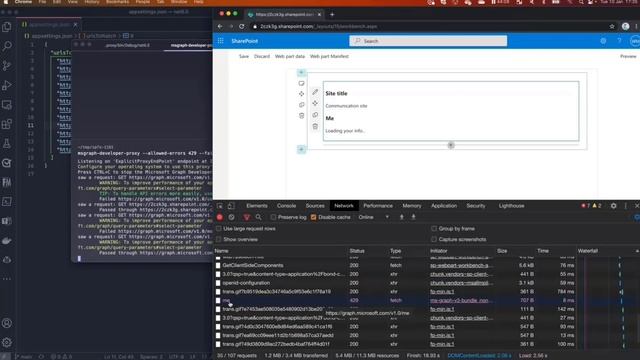Open the network search magnifier
Viewport: 640px width, 360px height.
[x=258, y=217]
